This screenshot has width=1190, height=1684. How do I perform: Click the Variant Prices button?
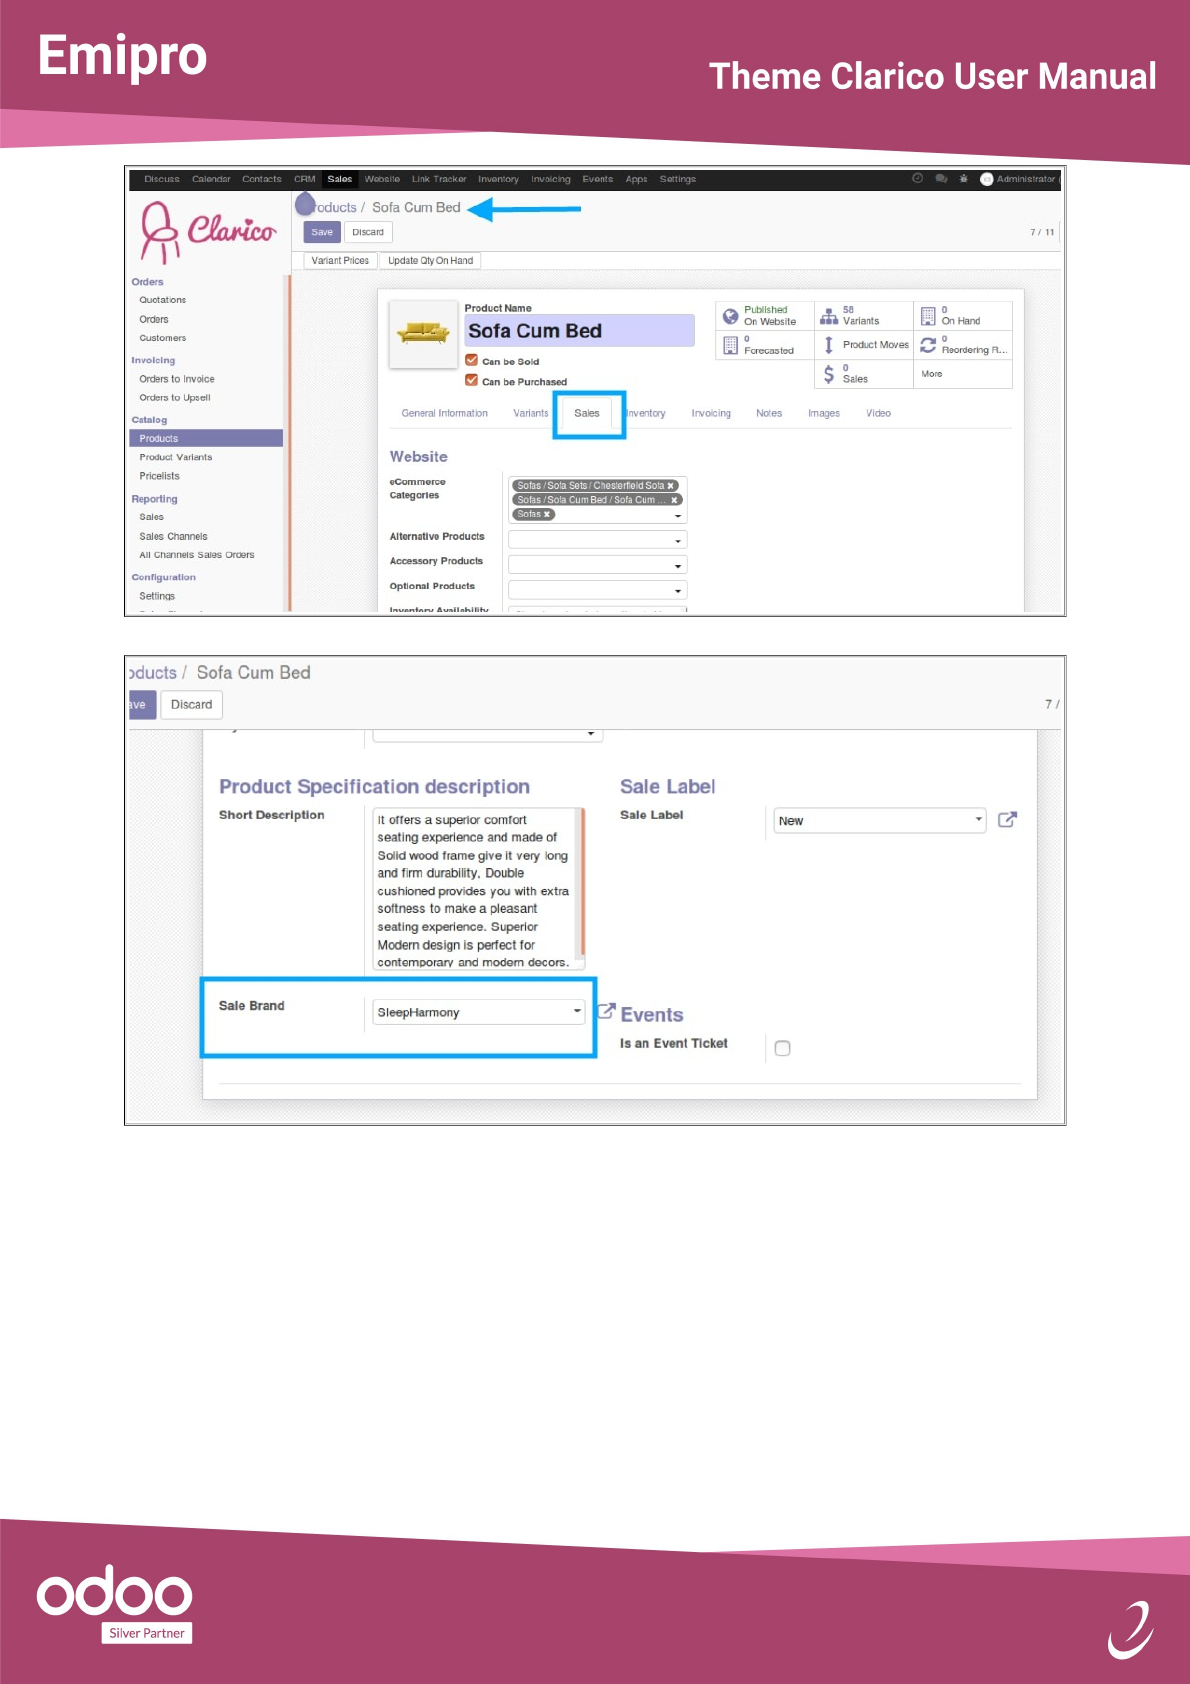coord(340,261)
